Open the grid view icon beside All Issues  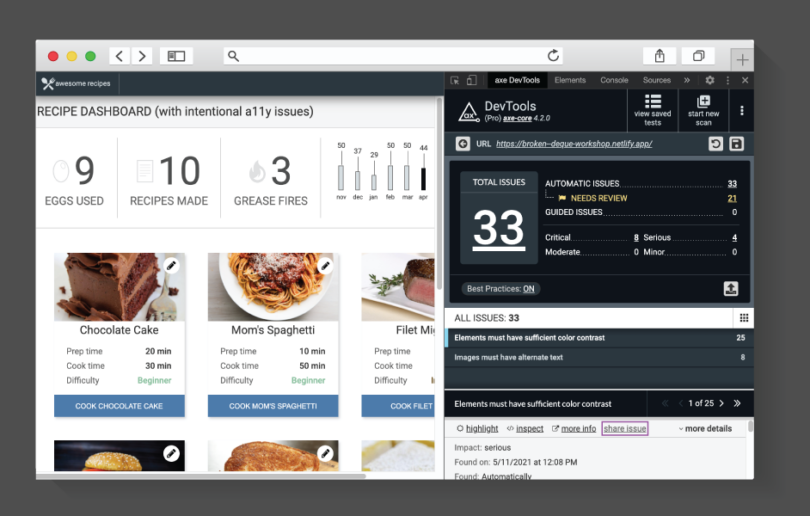(744, 318)
